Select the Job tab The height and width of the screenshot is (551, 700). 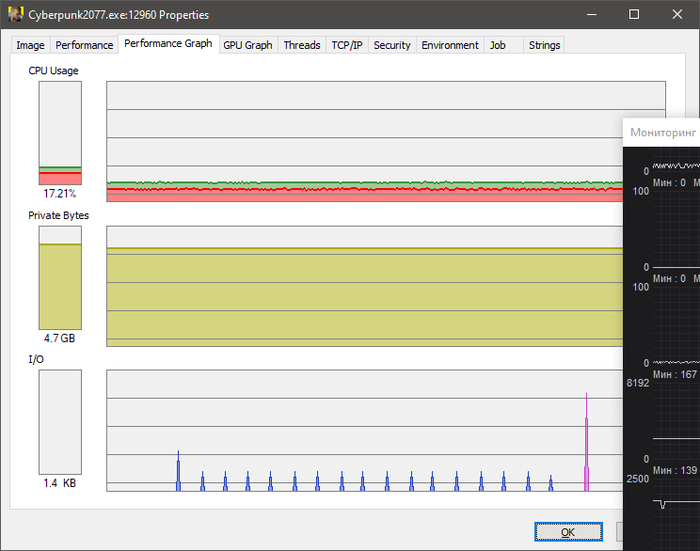tap(497, 45)
